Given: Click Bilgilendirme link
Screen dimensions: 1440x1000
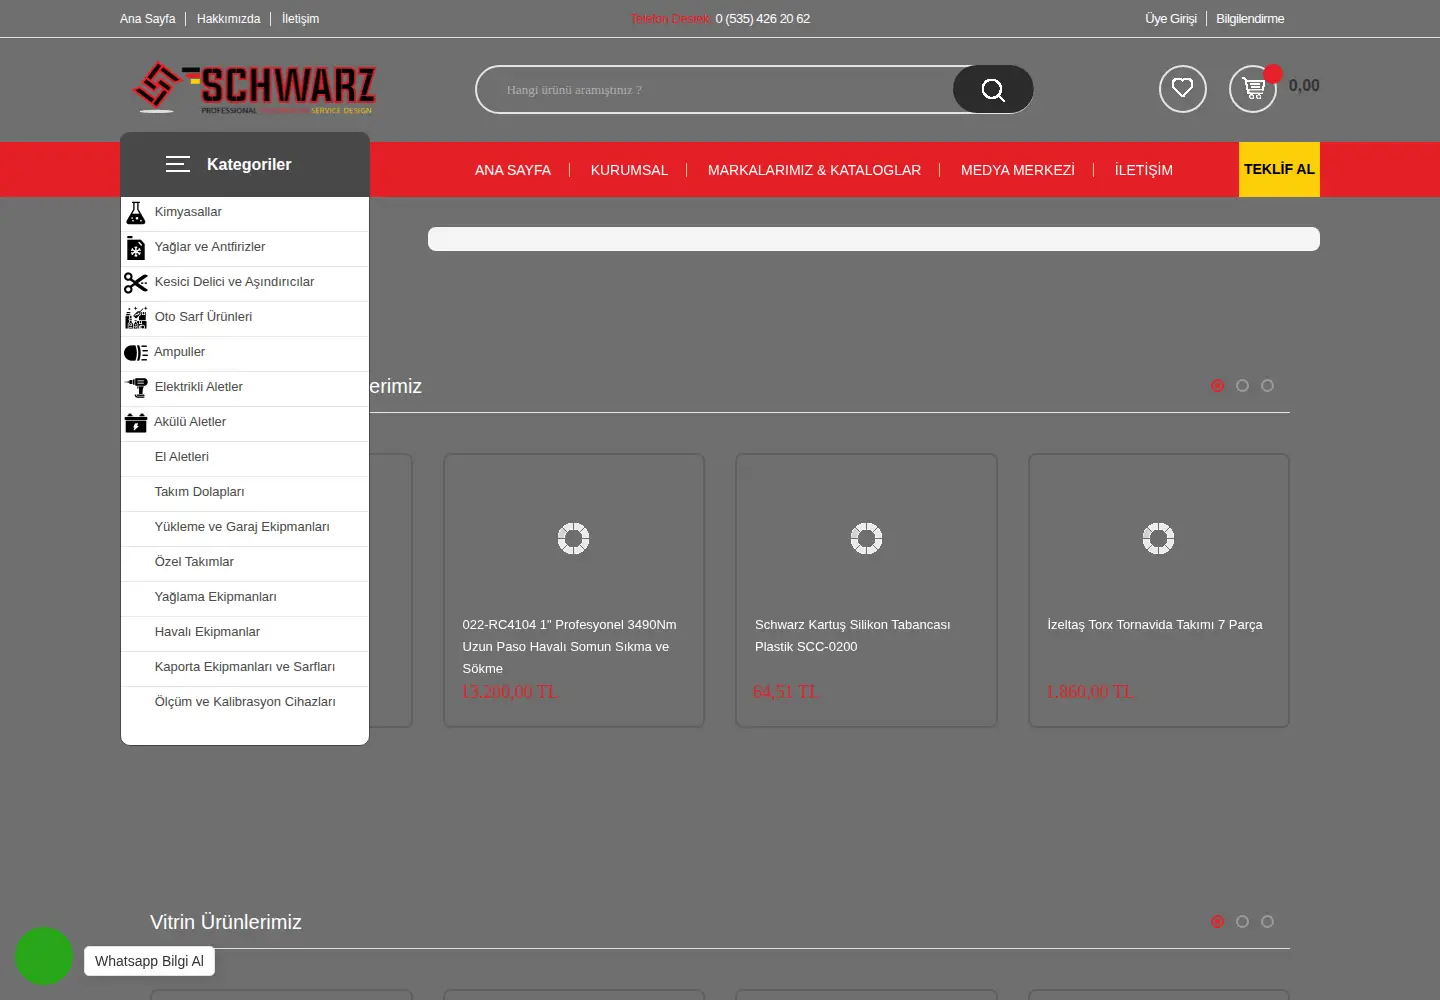Looking at the screenshot, I should pos(1250,19).
